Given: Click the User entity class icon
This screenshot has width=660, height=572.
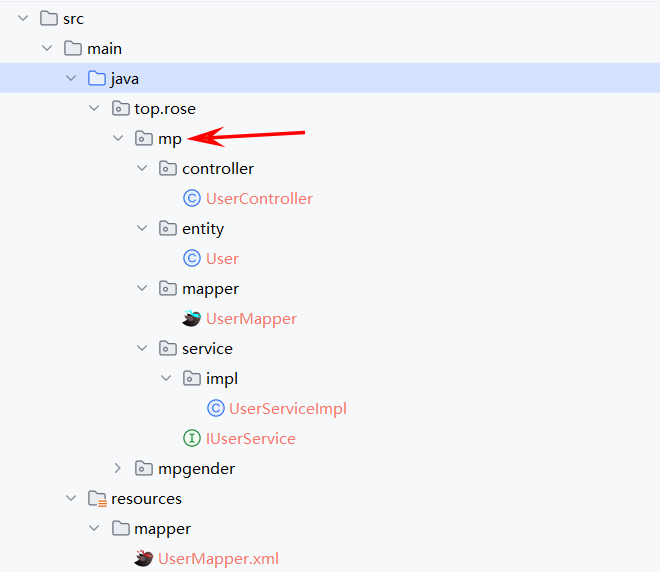Looking at the screenshot, I should tap(192, 258).
